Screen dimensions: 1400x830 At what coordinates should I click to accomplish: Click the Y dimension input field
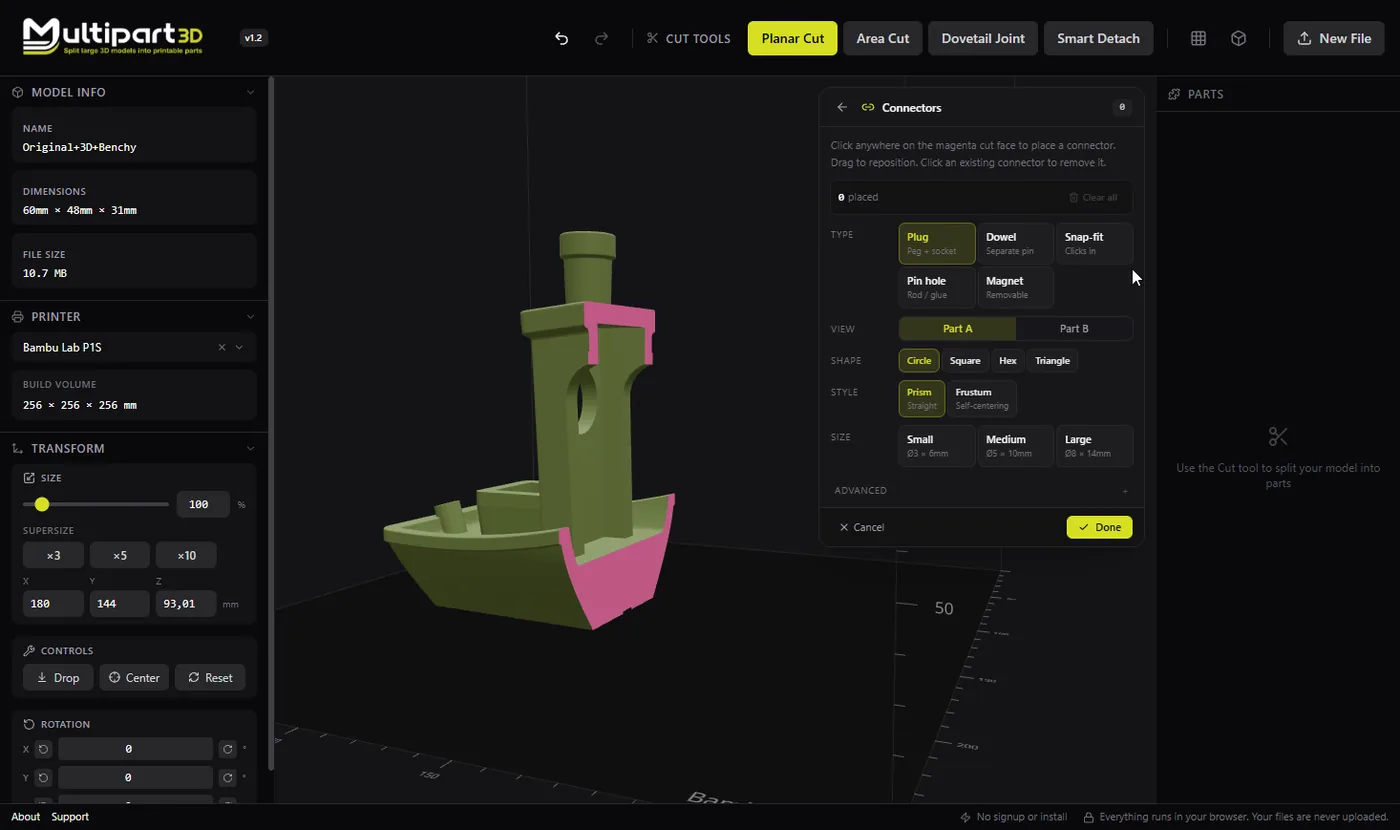pyautogui.click(x=120, y=604)
